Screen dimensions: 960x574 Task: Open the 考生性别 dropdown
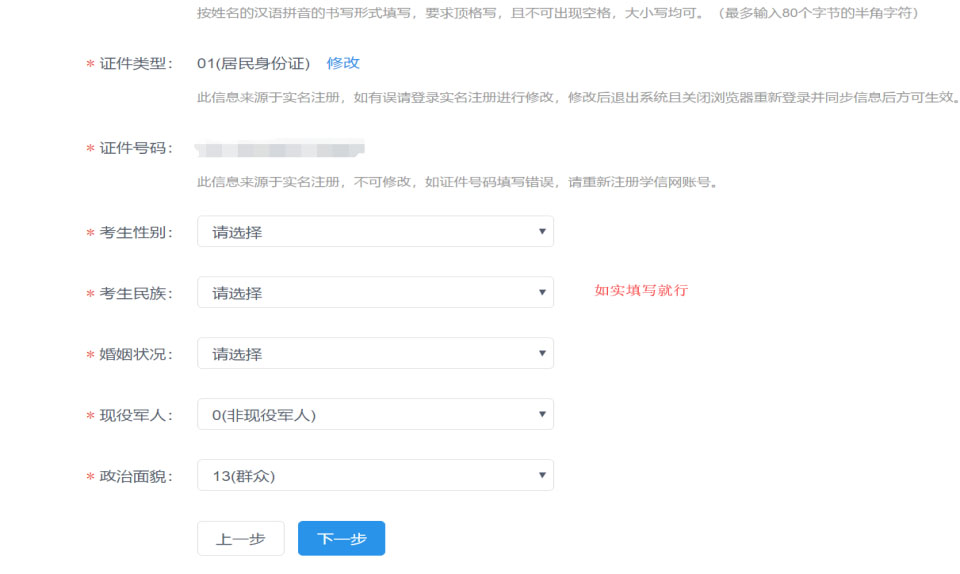coord(375,232)
